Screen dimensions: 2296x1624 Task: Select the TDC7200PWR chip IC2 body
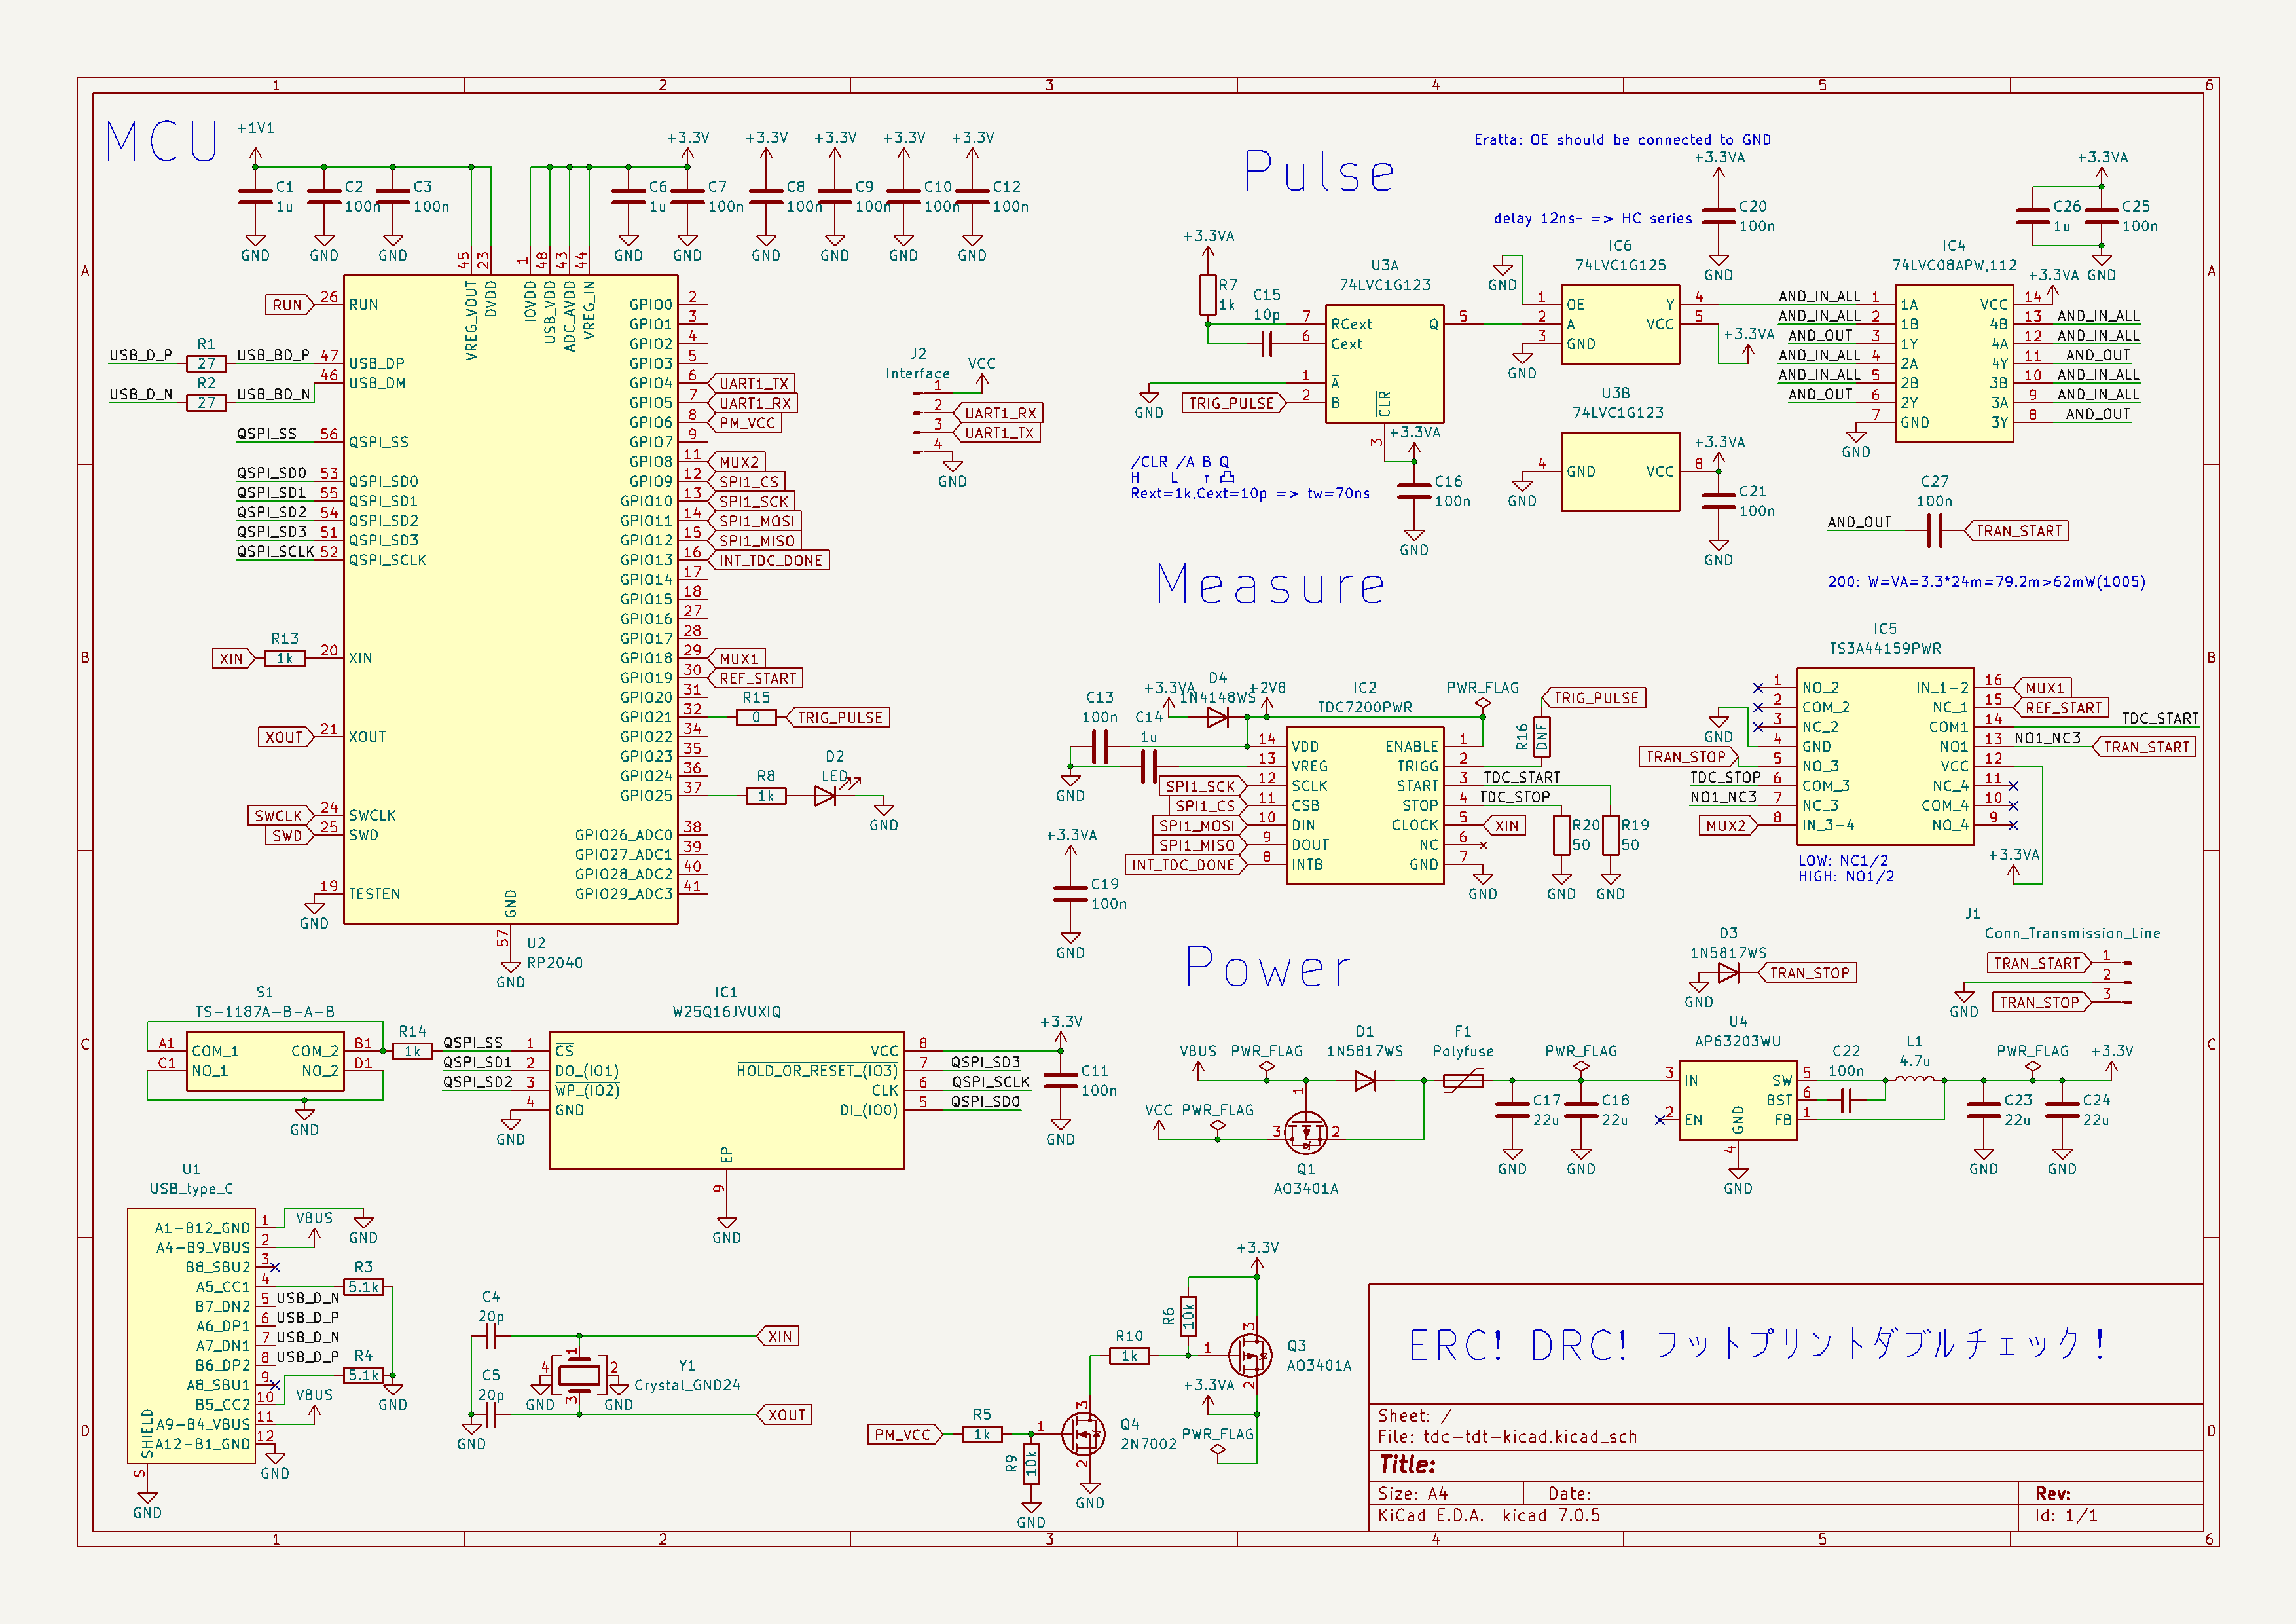(1365, 805)
